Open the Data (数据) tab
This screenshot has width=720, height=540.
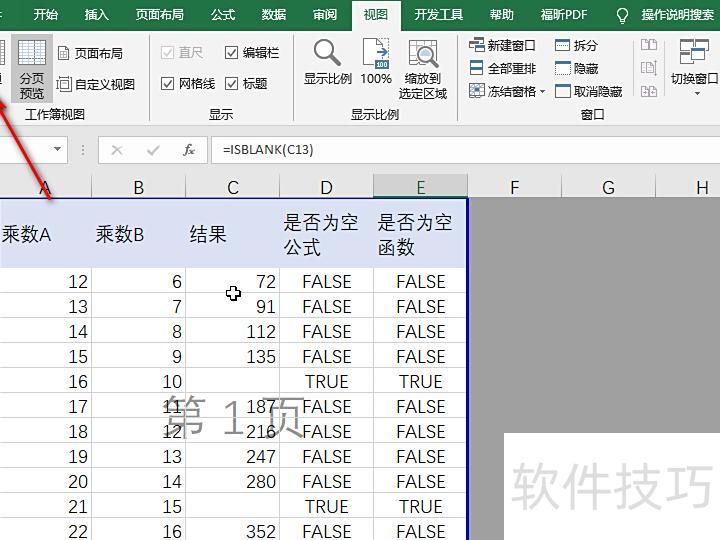(274, 15)
